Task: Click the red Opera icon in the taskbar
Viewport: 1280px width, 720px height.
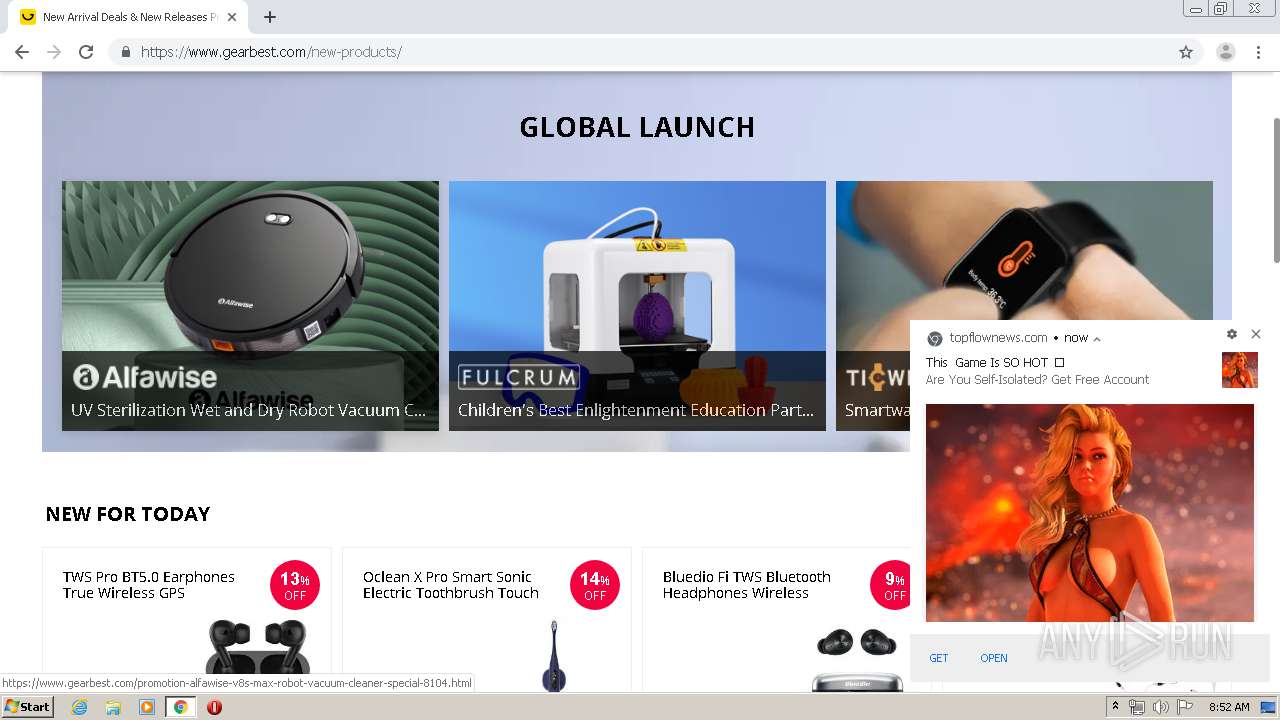Action: coord(214,707)
